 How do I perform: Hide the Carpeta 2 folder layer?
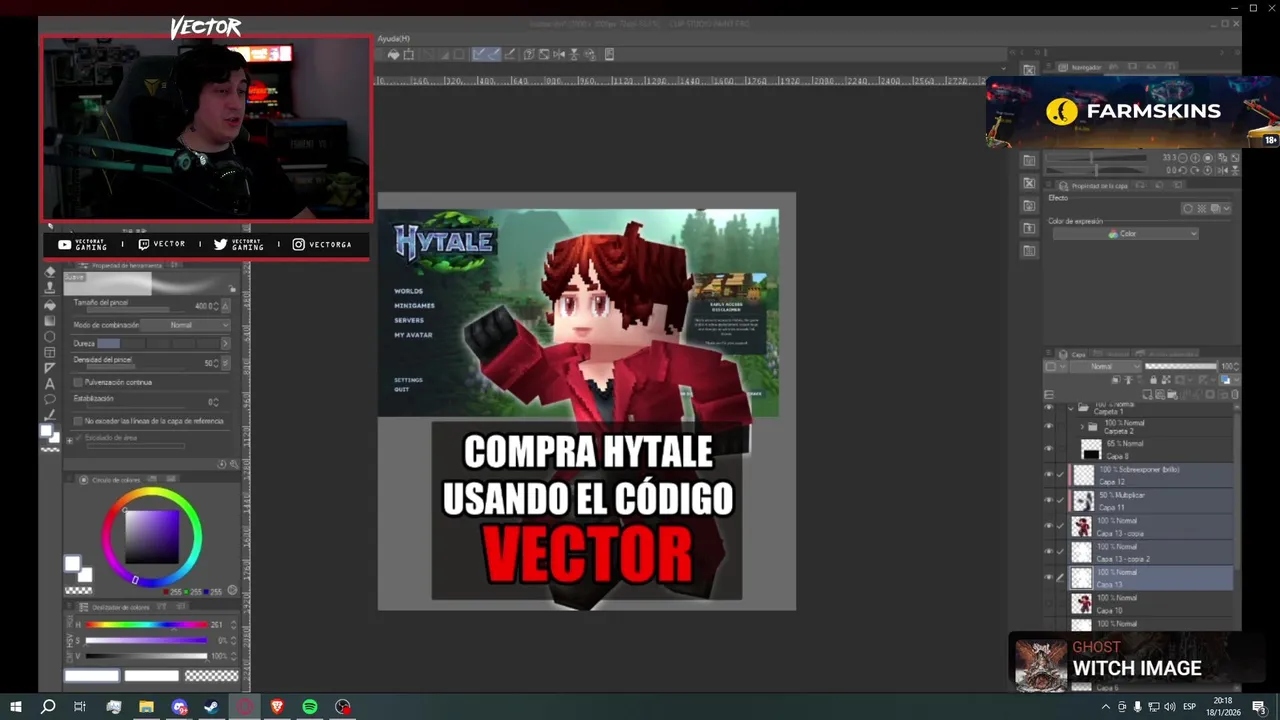coord(1049,426)
